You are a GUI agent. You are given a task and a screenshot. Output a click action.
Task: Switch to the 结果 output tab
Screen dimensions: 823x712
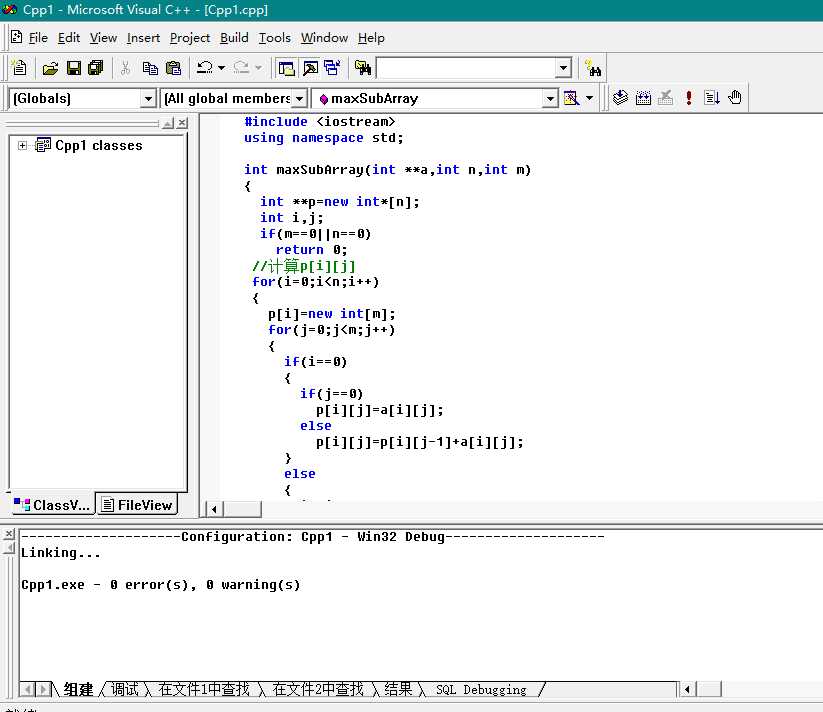coord(398,689)
